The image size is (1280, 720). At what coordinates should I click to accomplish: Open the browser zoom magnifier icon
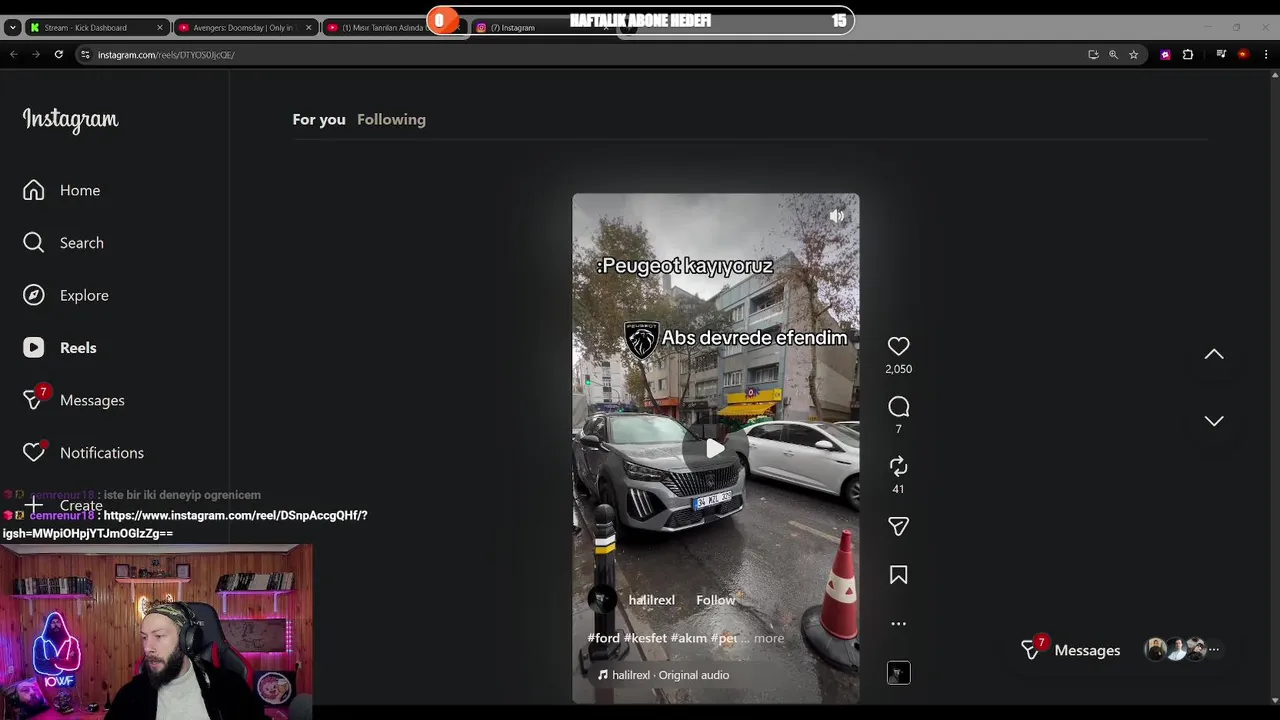(x=1113, y=55)
